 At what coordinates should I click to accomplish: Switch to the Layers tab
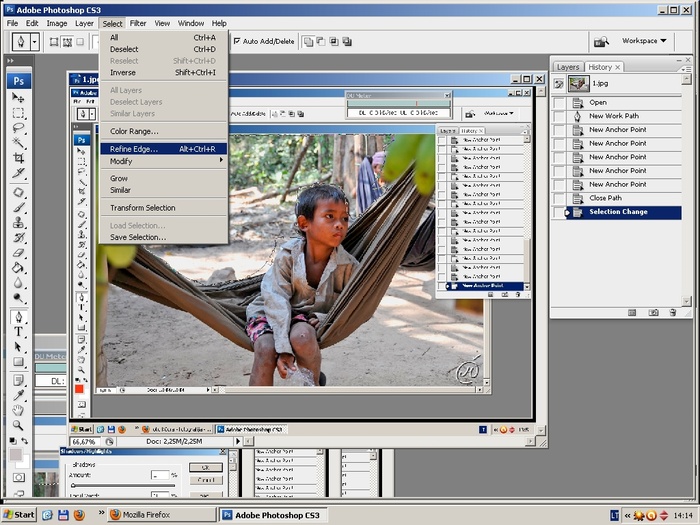point(568,67)
